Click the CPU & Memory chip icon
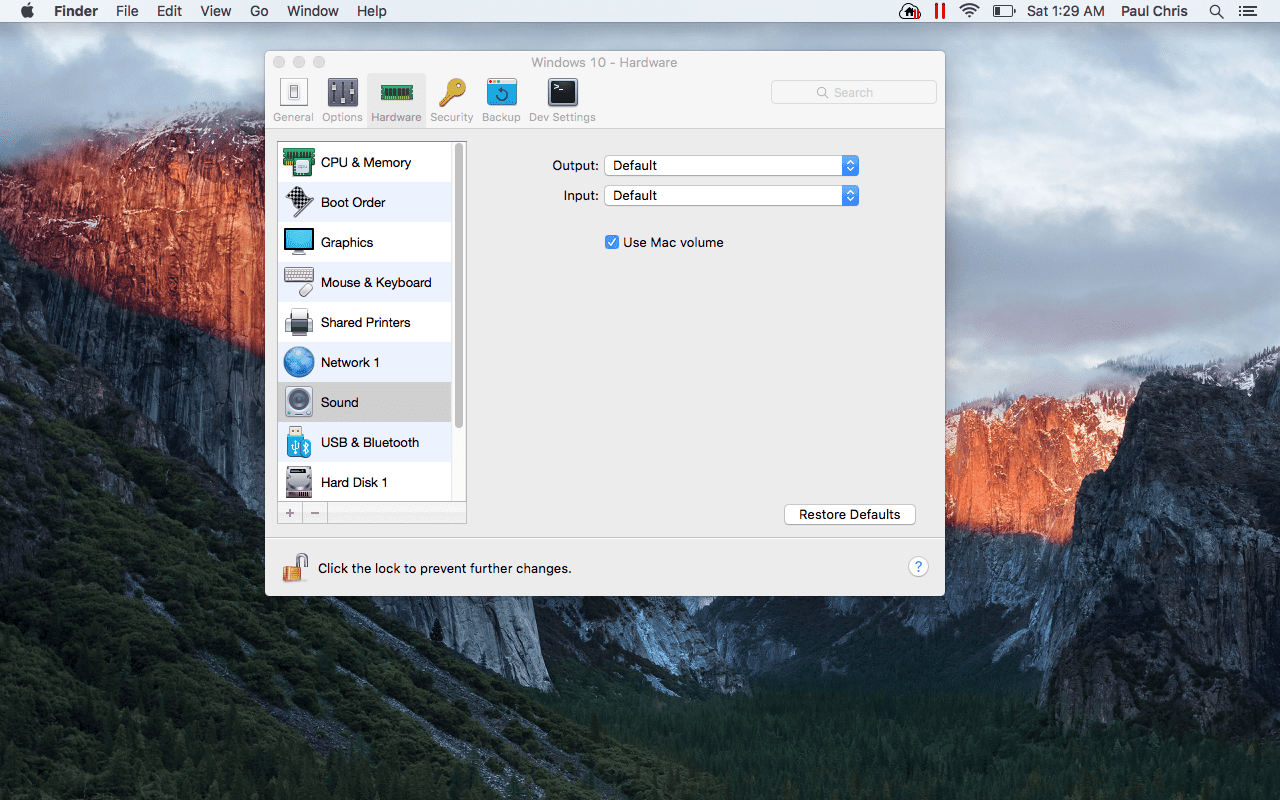The image size is (1280, 800). [x=299, y=162]
